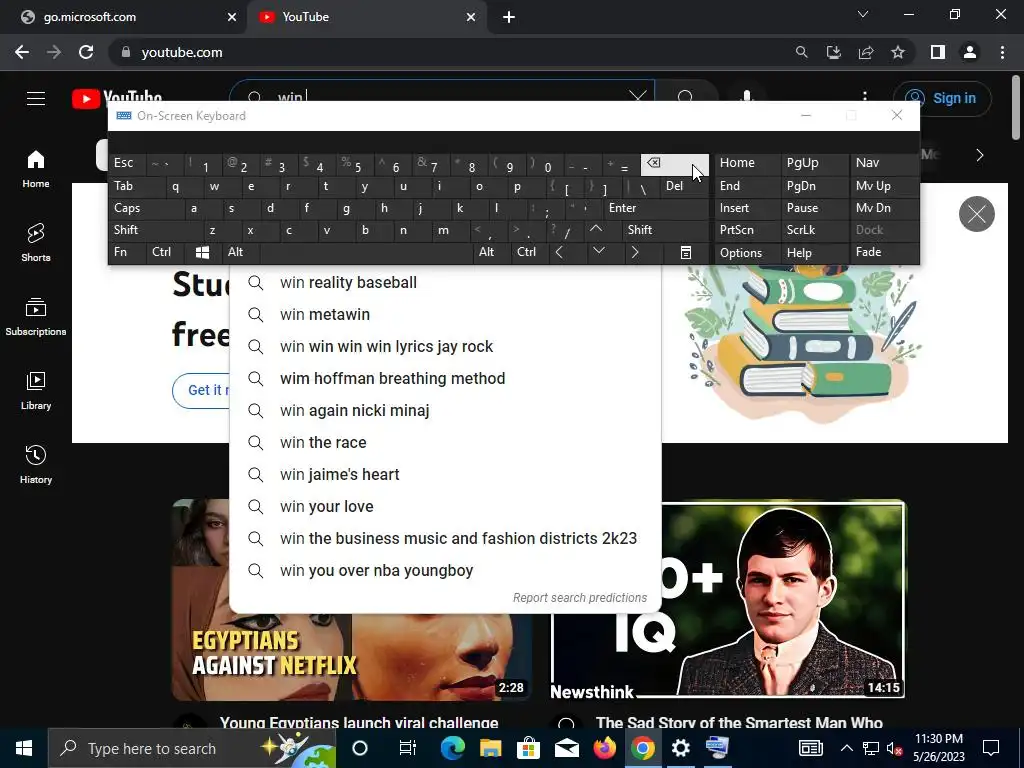Viewport: 1024px width, 768px height.
Task: Tap the Windows logo key on On-Screen Keyboard
Action: (x=202, y=252)
